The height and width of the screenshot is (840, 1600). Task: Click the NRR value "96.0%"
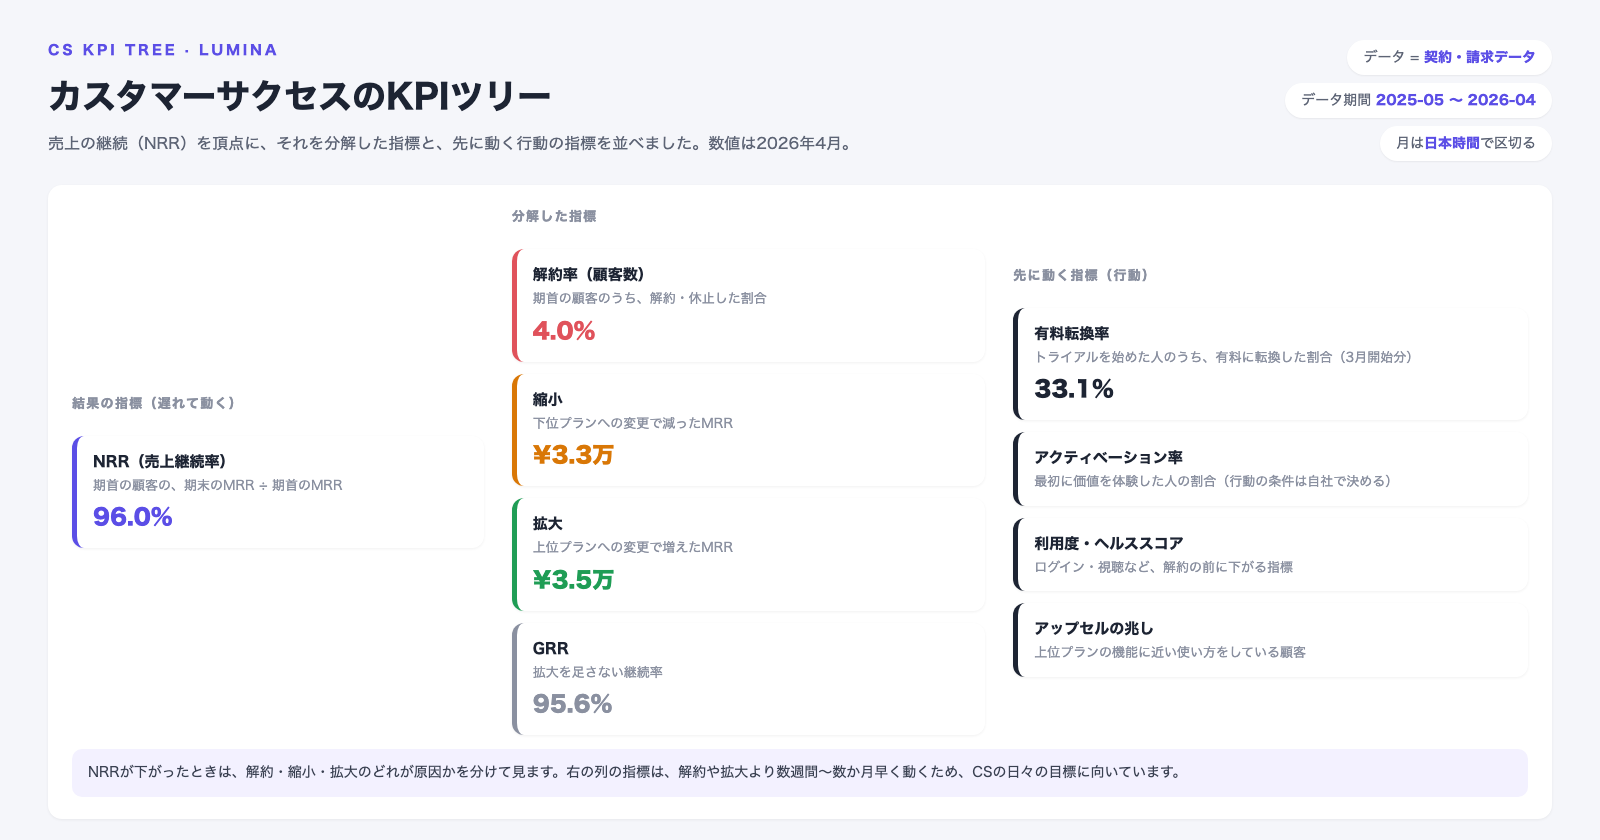point(133,517)
